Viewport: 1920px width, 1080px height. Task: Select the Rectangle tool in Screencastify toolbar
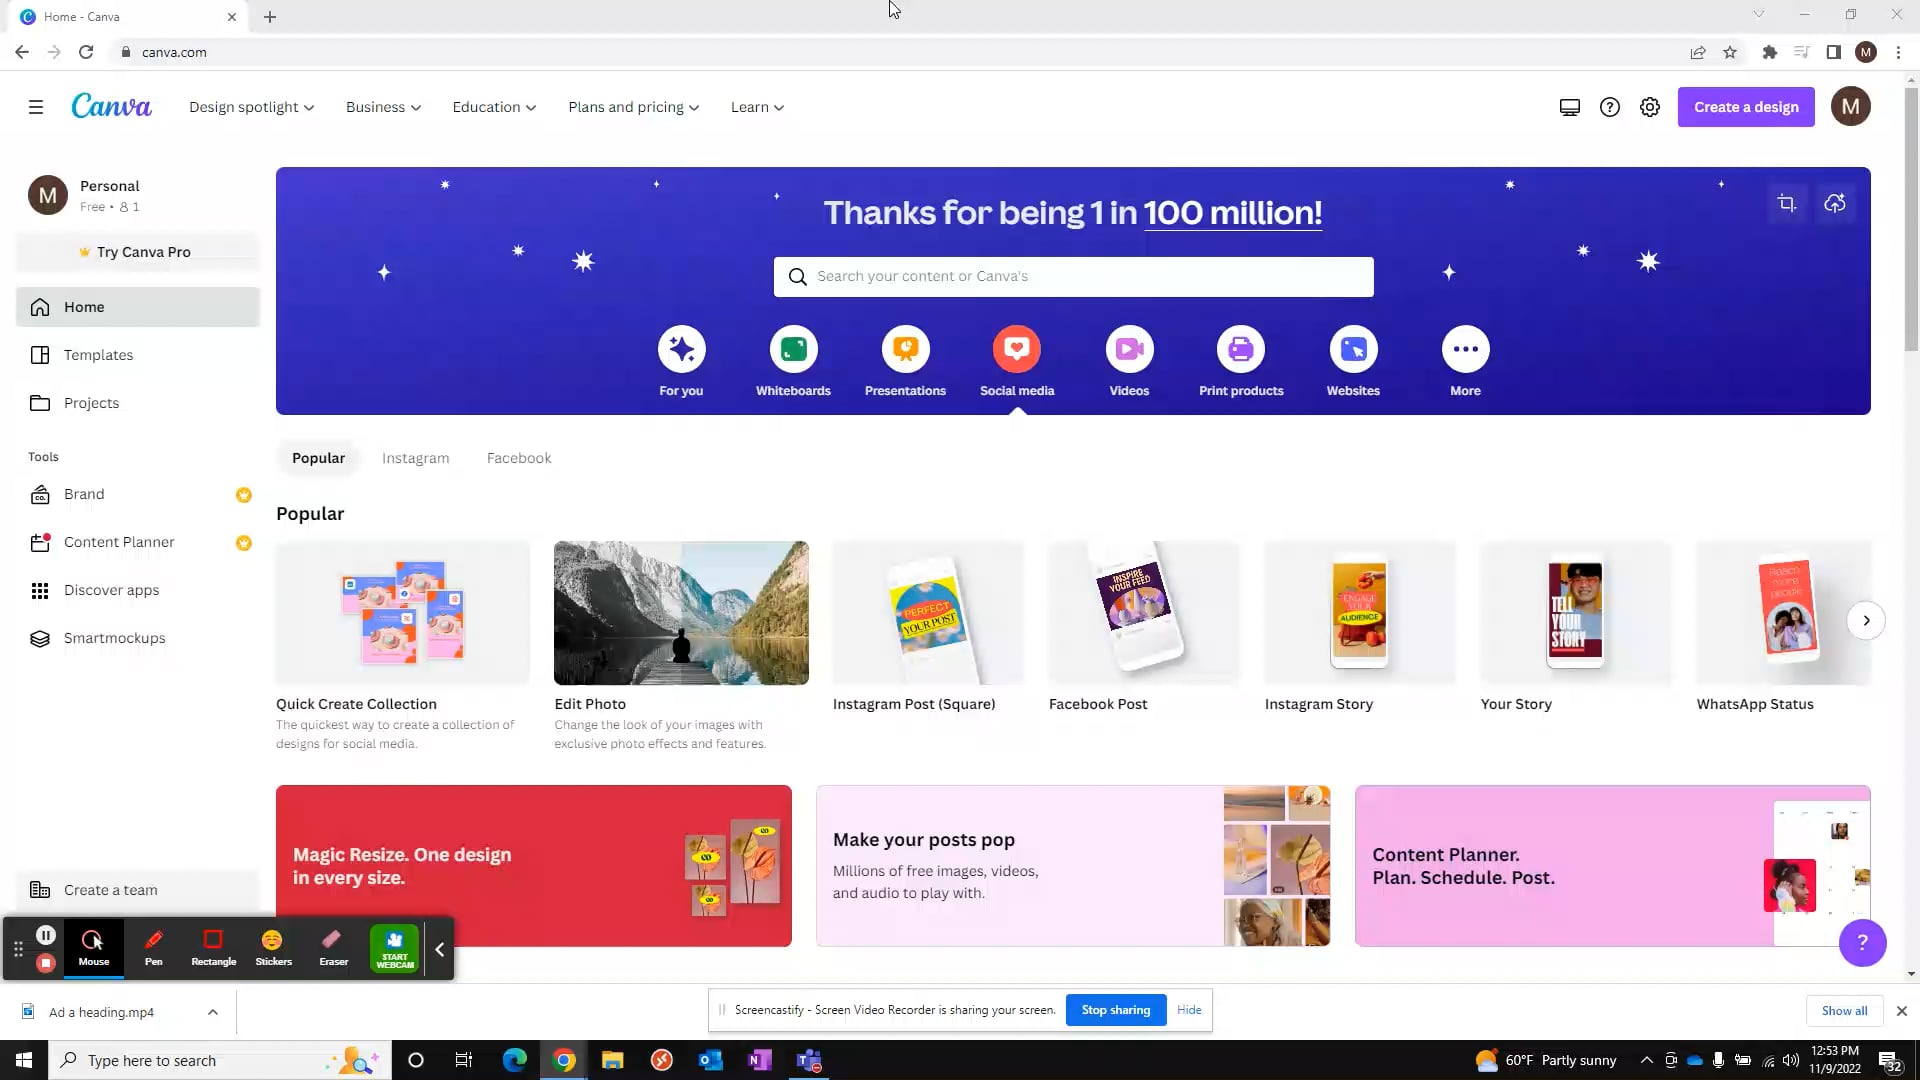tap(213, 948)
